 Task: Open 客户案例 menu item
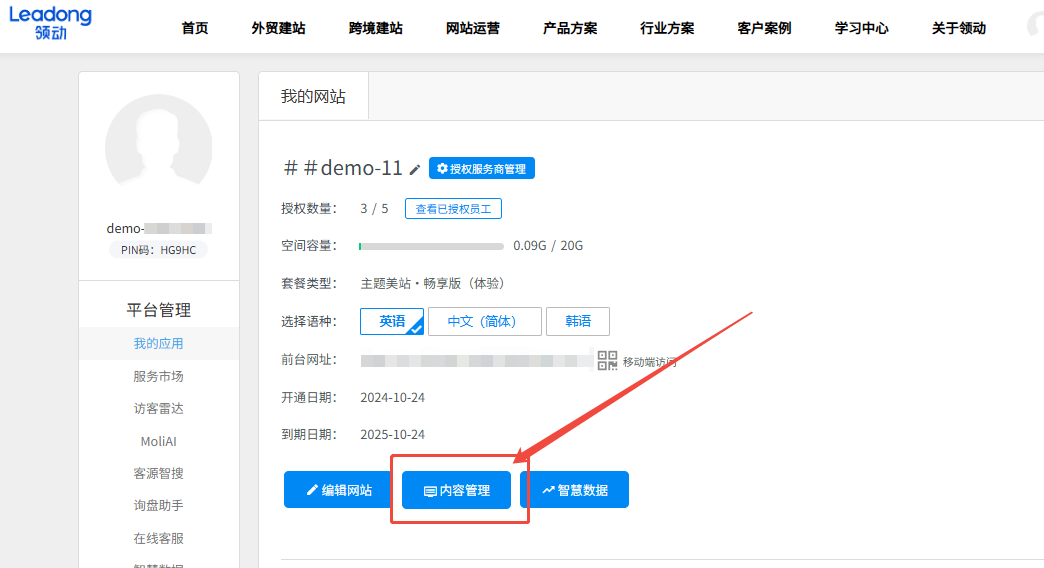764,28
